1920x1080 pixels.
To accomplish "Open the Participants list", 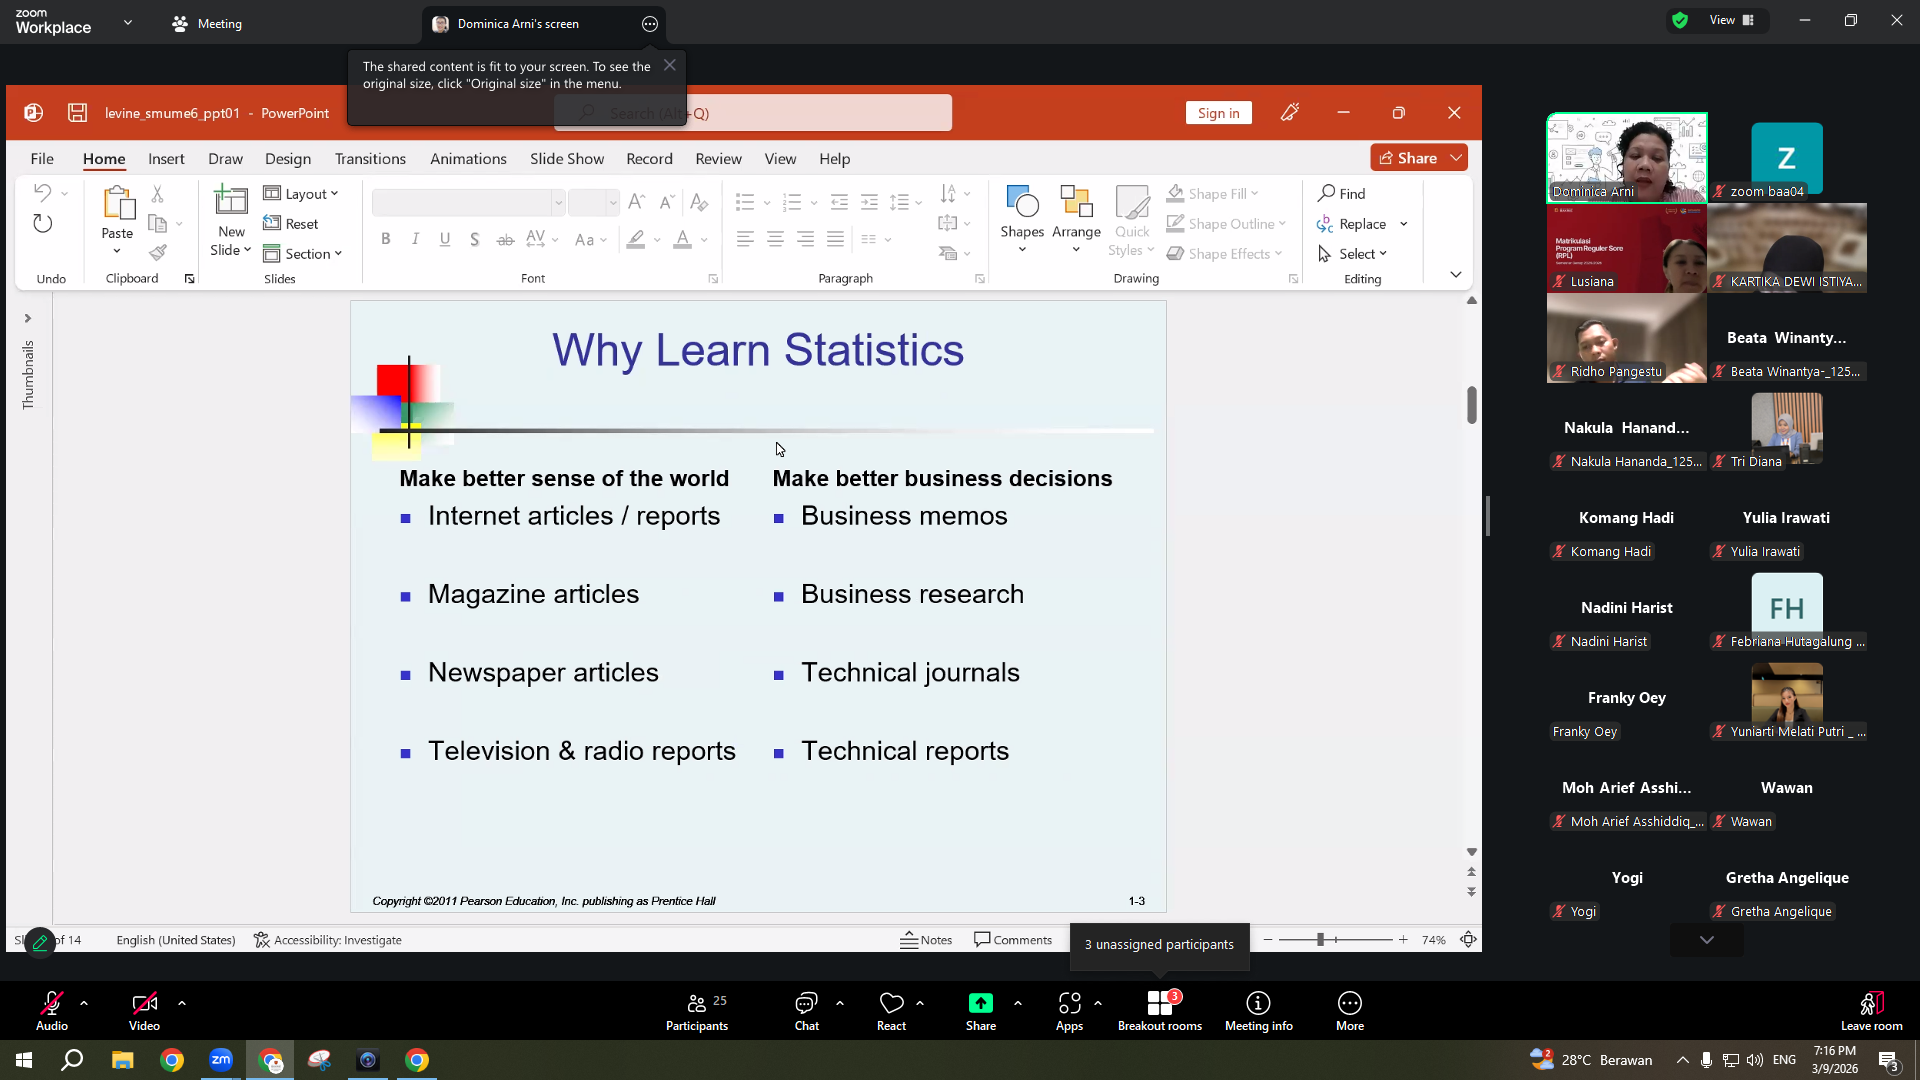I will click(697, 1011).
